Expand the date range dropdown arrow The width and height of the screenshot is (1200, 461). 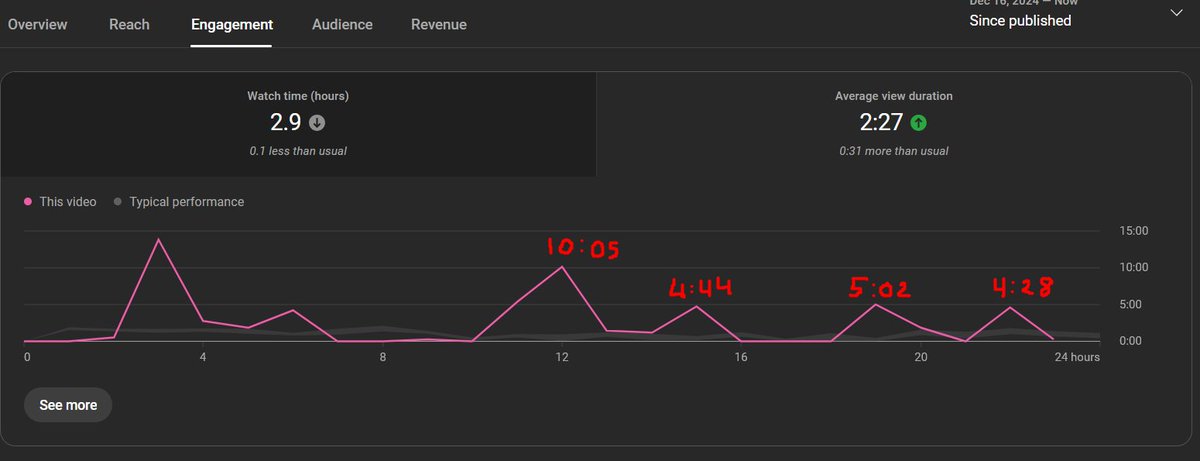pyautogui.click(x=1176, y=12)
